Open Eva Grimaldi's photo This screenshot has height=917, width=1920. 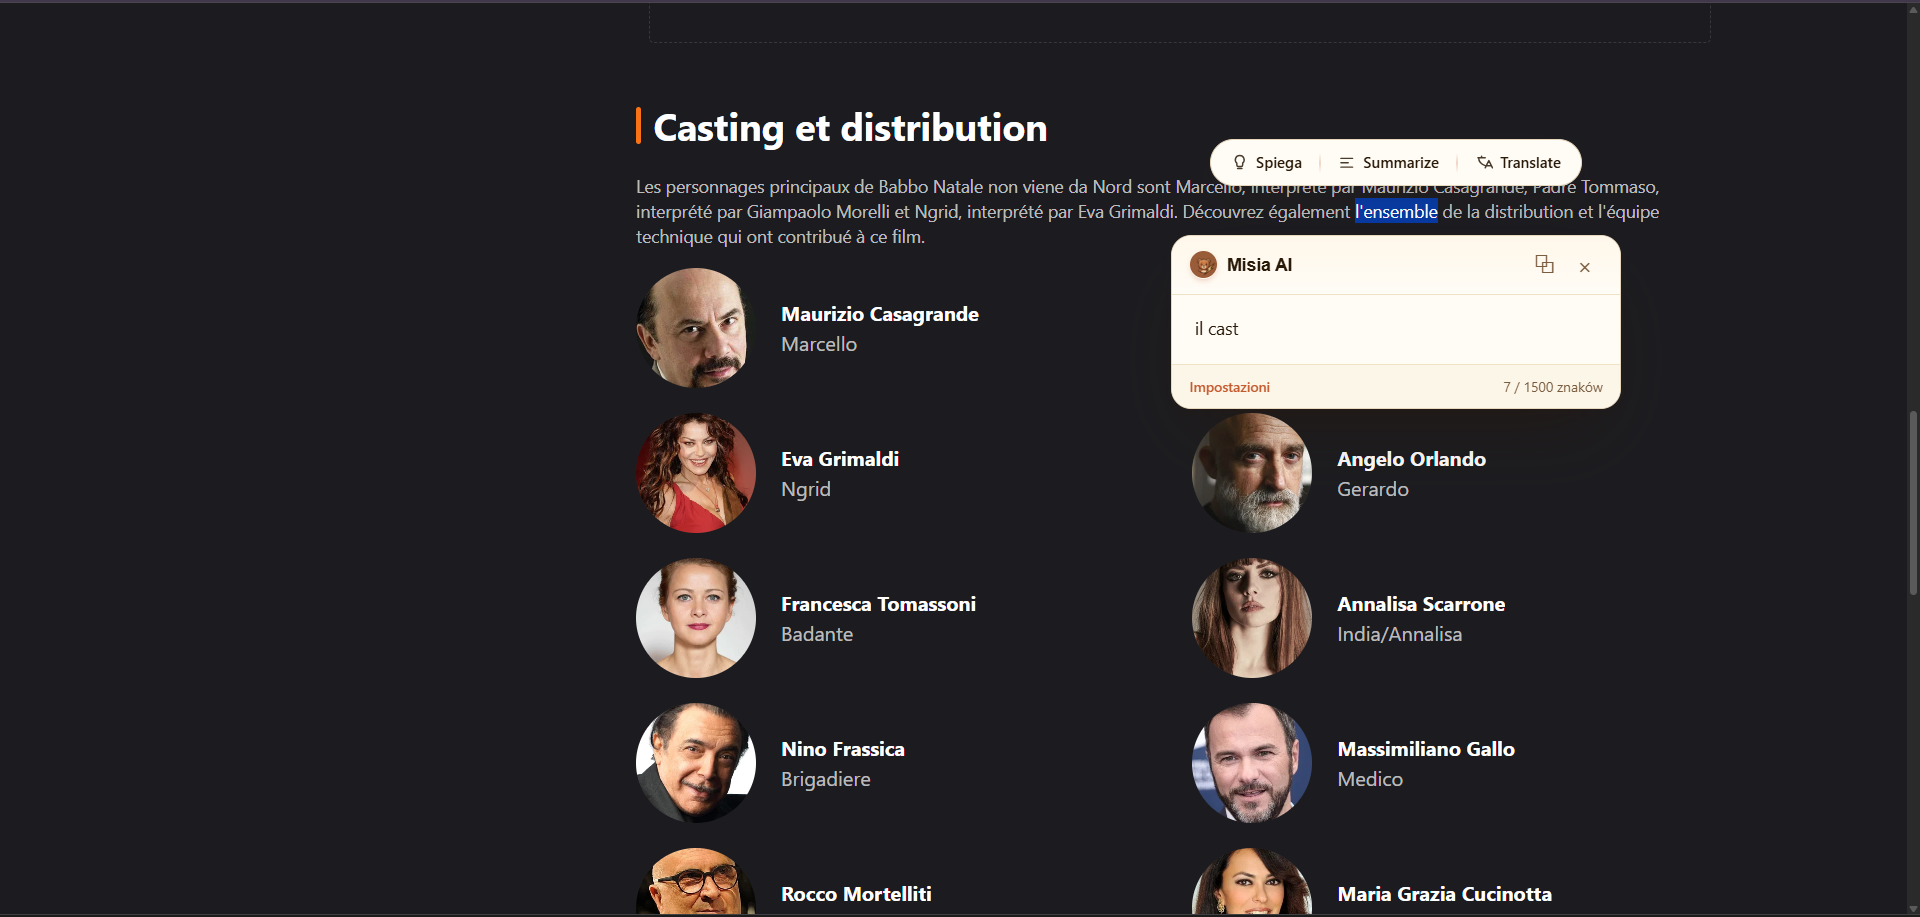coord(696,473)
